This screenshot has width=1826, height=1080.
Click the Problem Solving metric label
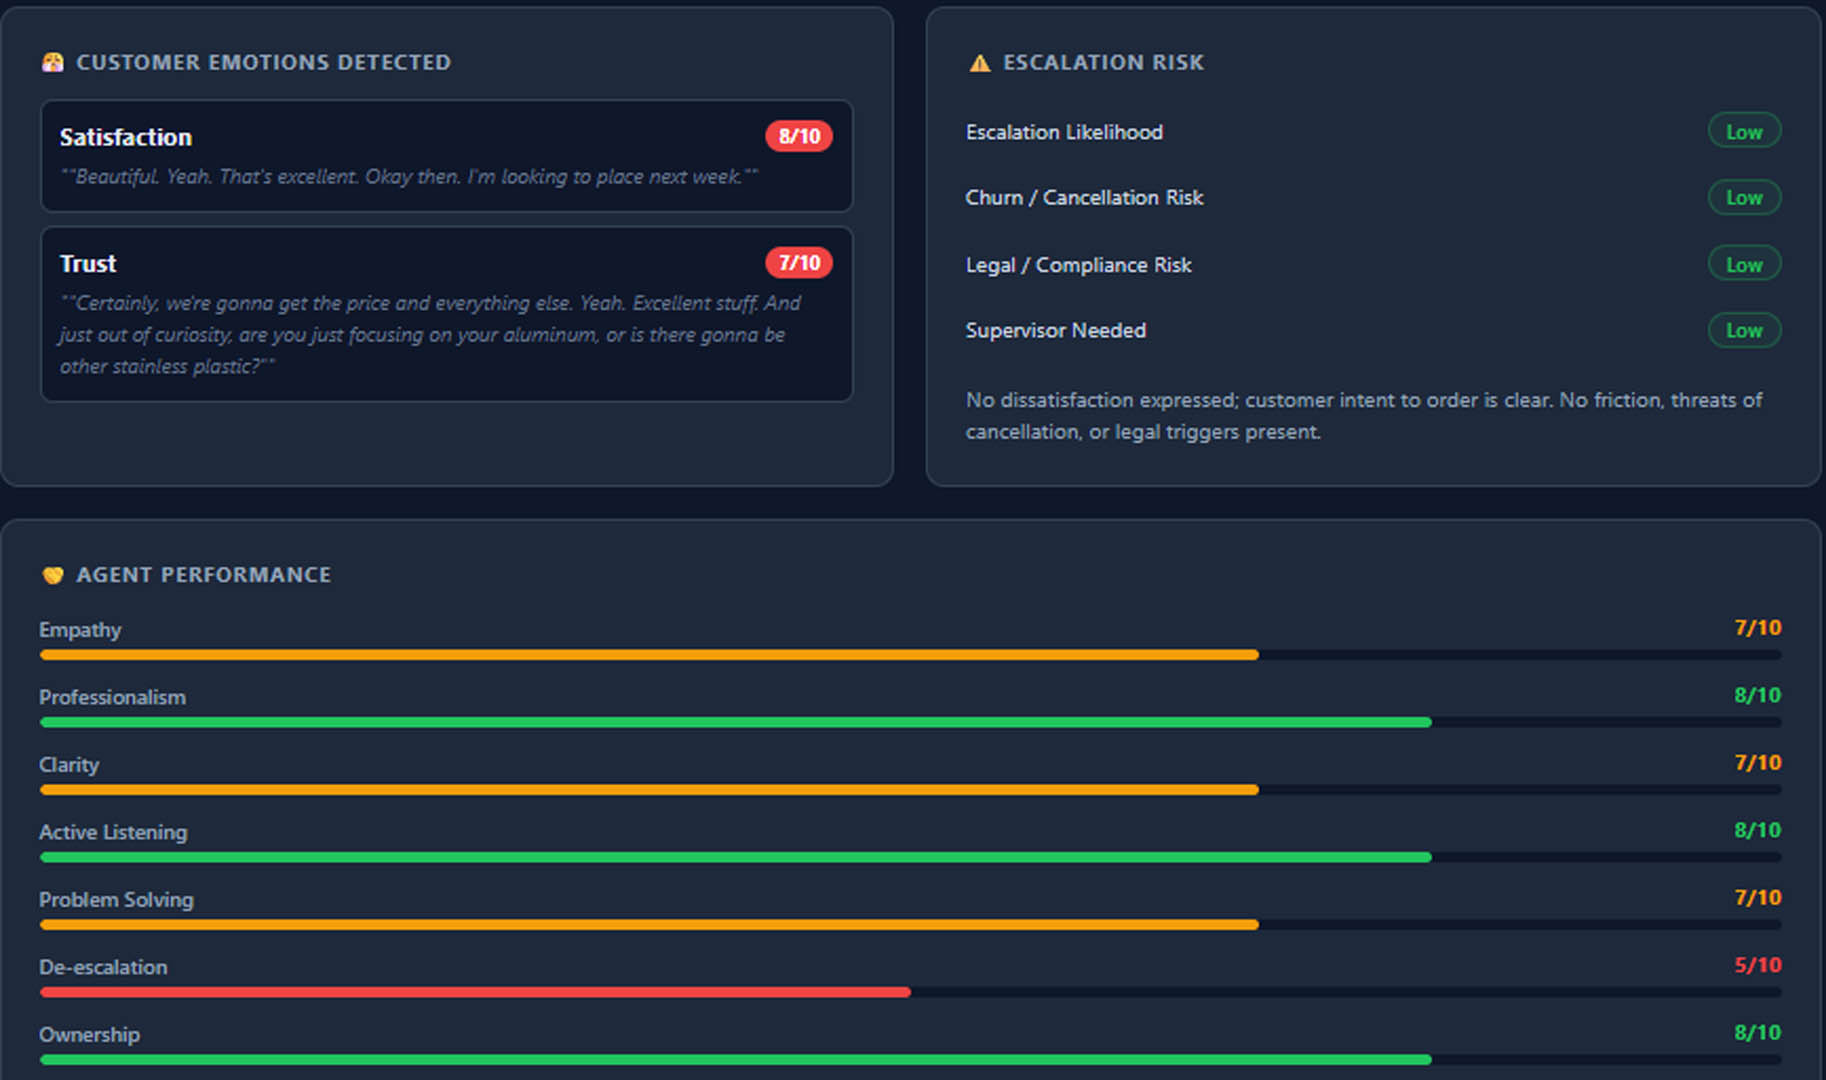pyautogui.click(x=116, y=900)
